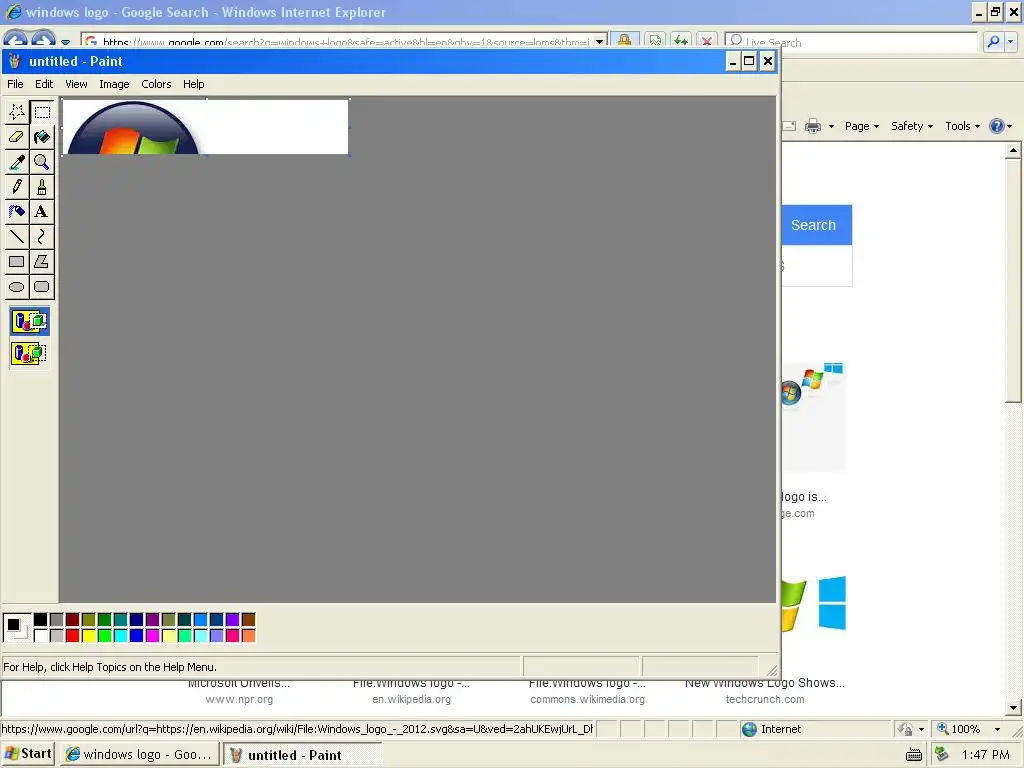Open the Tools dropdown in Internet Explorer
This screenshot has height=768, width=1024.
point(963,126)
